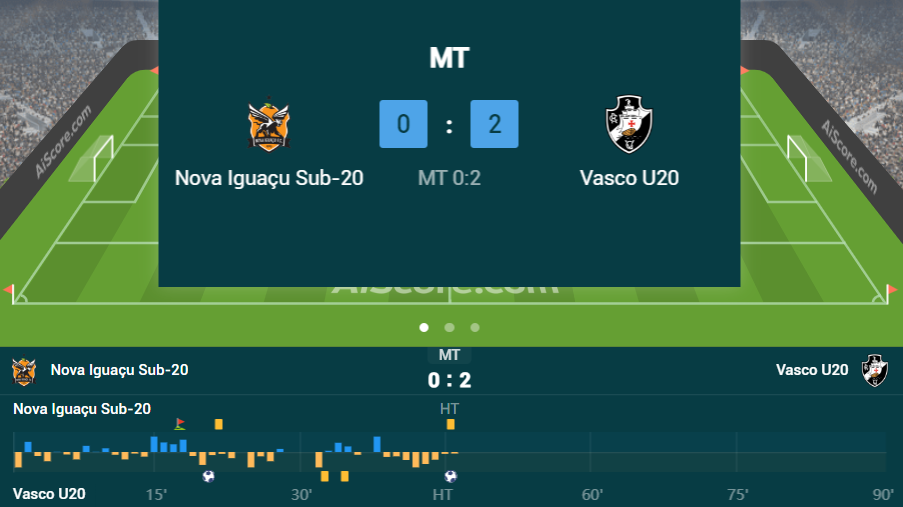Viewport: 903px width, 507px height.
Task: Click the first-half goal ball icon on the timeline
Action: coord(208,476)
